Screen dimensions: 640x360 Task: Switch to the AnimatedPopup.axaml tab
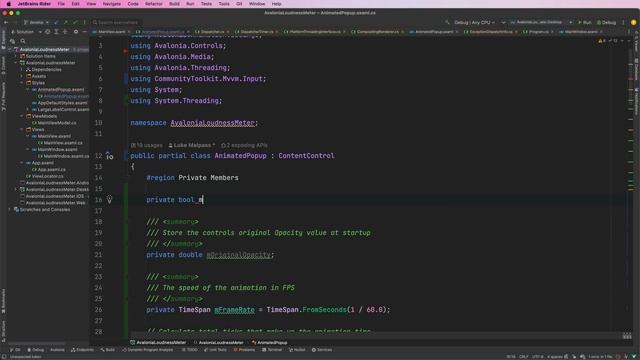tap(434, 31)
